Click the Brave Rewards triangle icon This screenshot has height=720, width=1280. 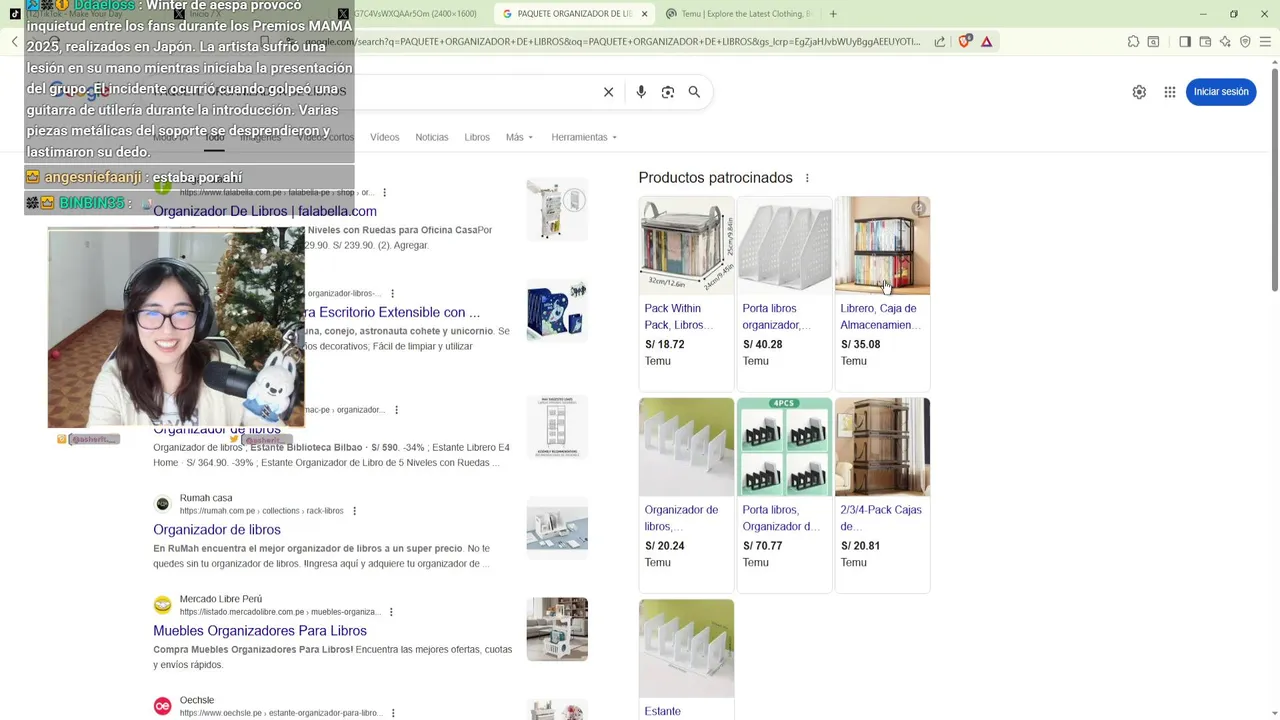point(986,42)
